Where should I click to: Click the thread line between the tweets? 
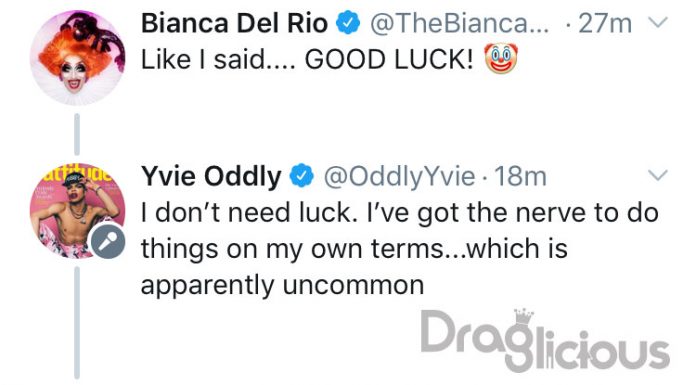[77, 135]
